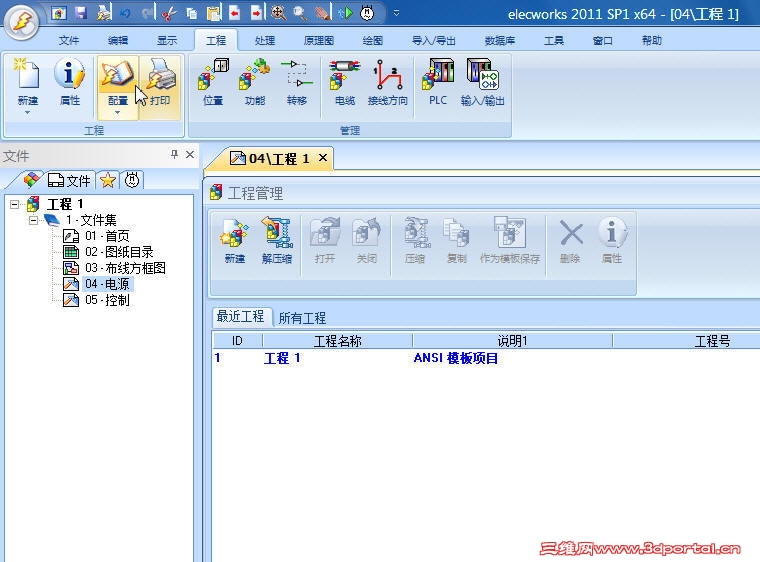Screen dimensions: 760x562
Task: Open 位置 management in the ribbon
Action: (213, 81)
